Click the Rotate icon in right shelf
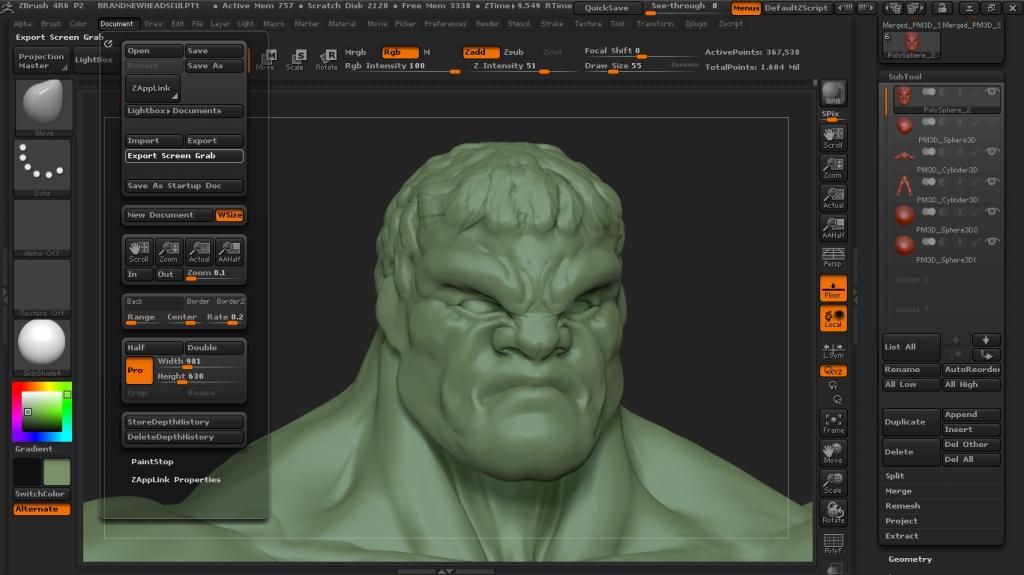 833,513
